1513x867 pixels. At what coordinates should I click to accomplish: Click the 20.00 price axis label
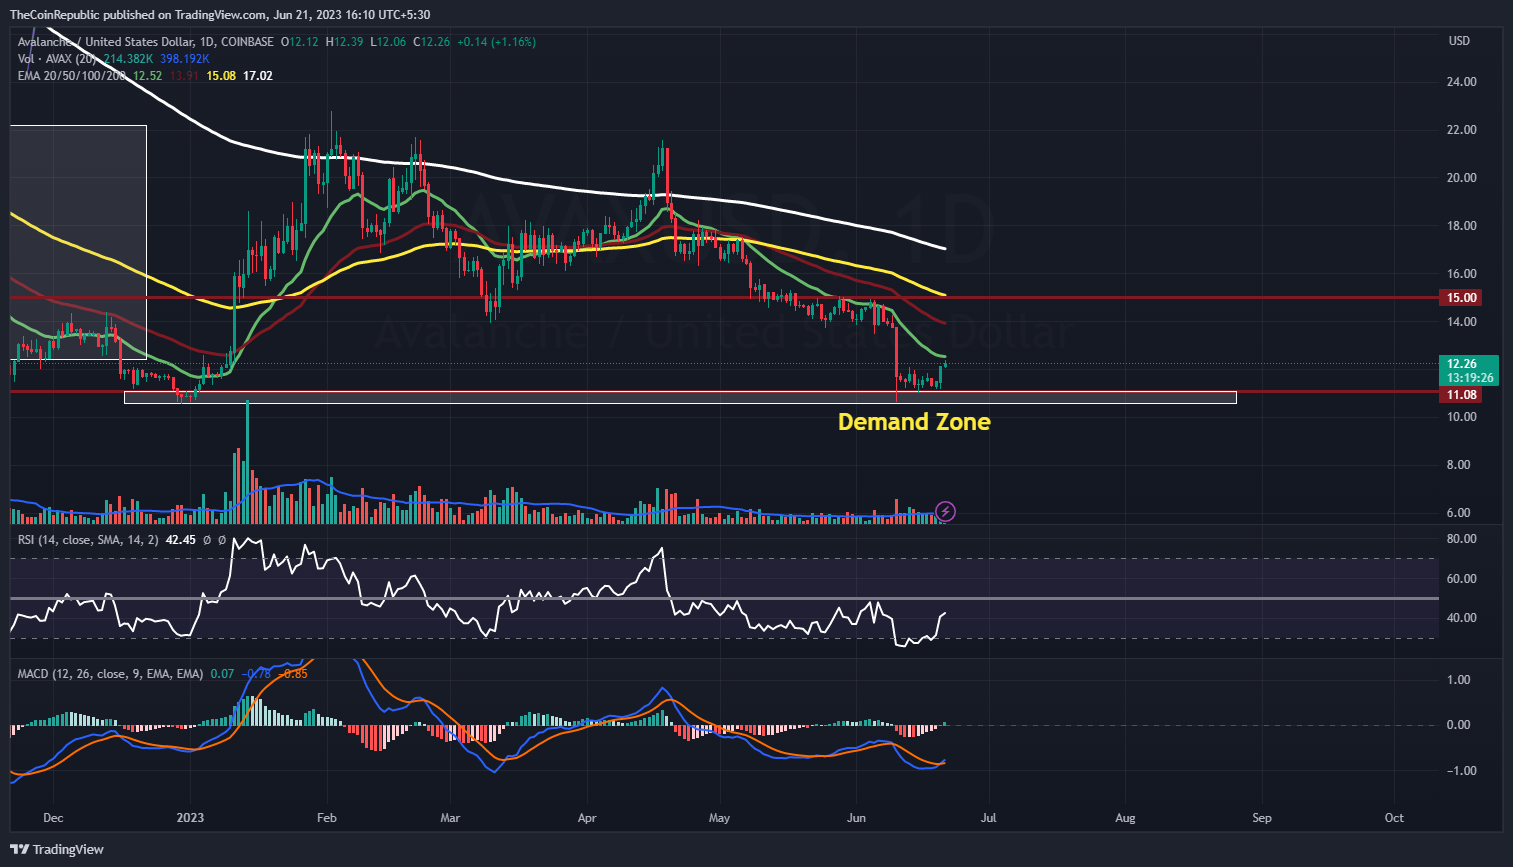click(x=1462, y=178)
